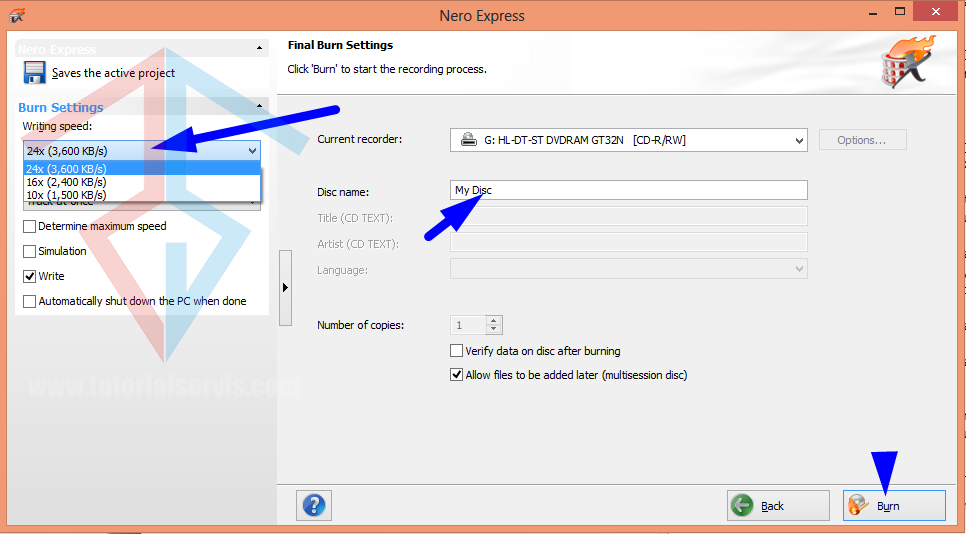Enable Determine maximum speed checkbox
Screen dimensions: 966x534
[30, 226]
